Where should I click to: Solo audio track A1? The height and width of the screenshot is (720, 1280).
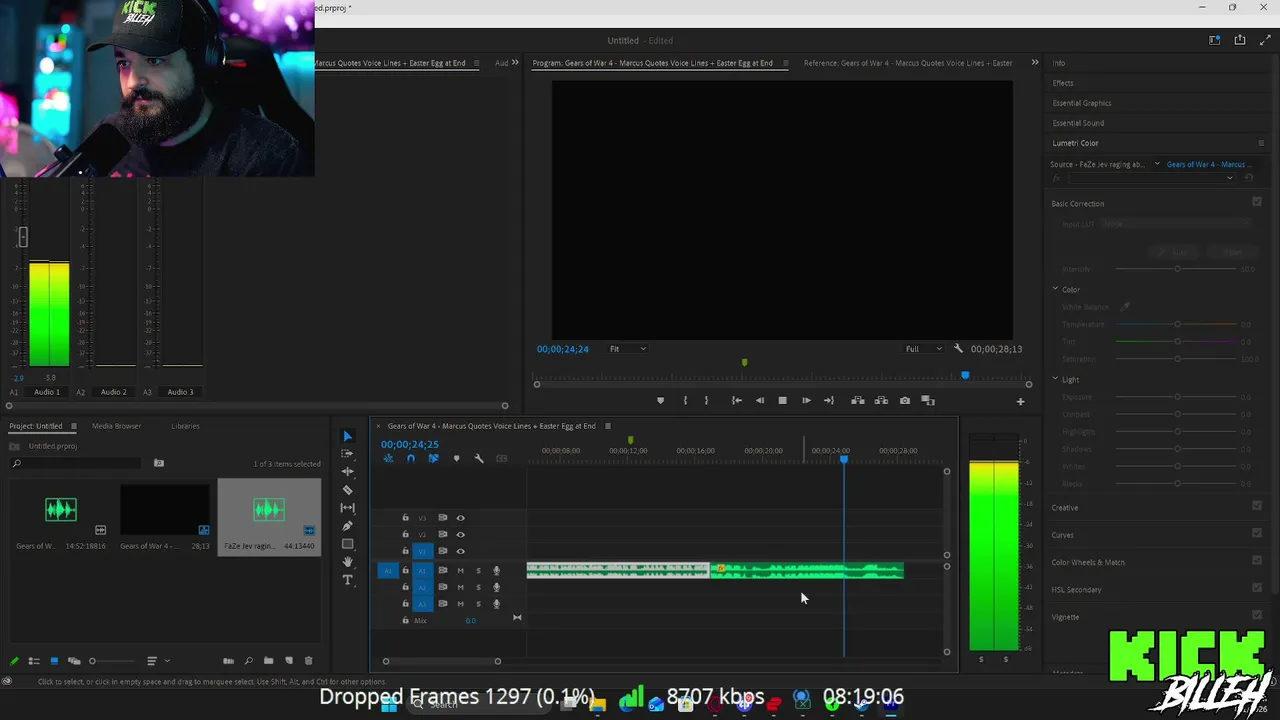(478, 571)
